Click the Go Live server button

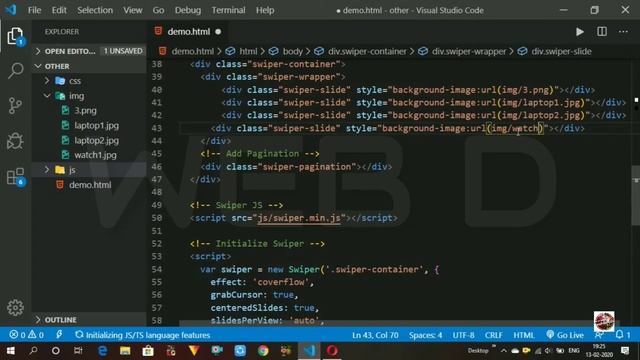coord(565,335)
